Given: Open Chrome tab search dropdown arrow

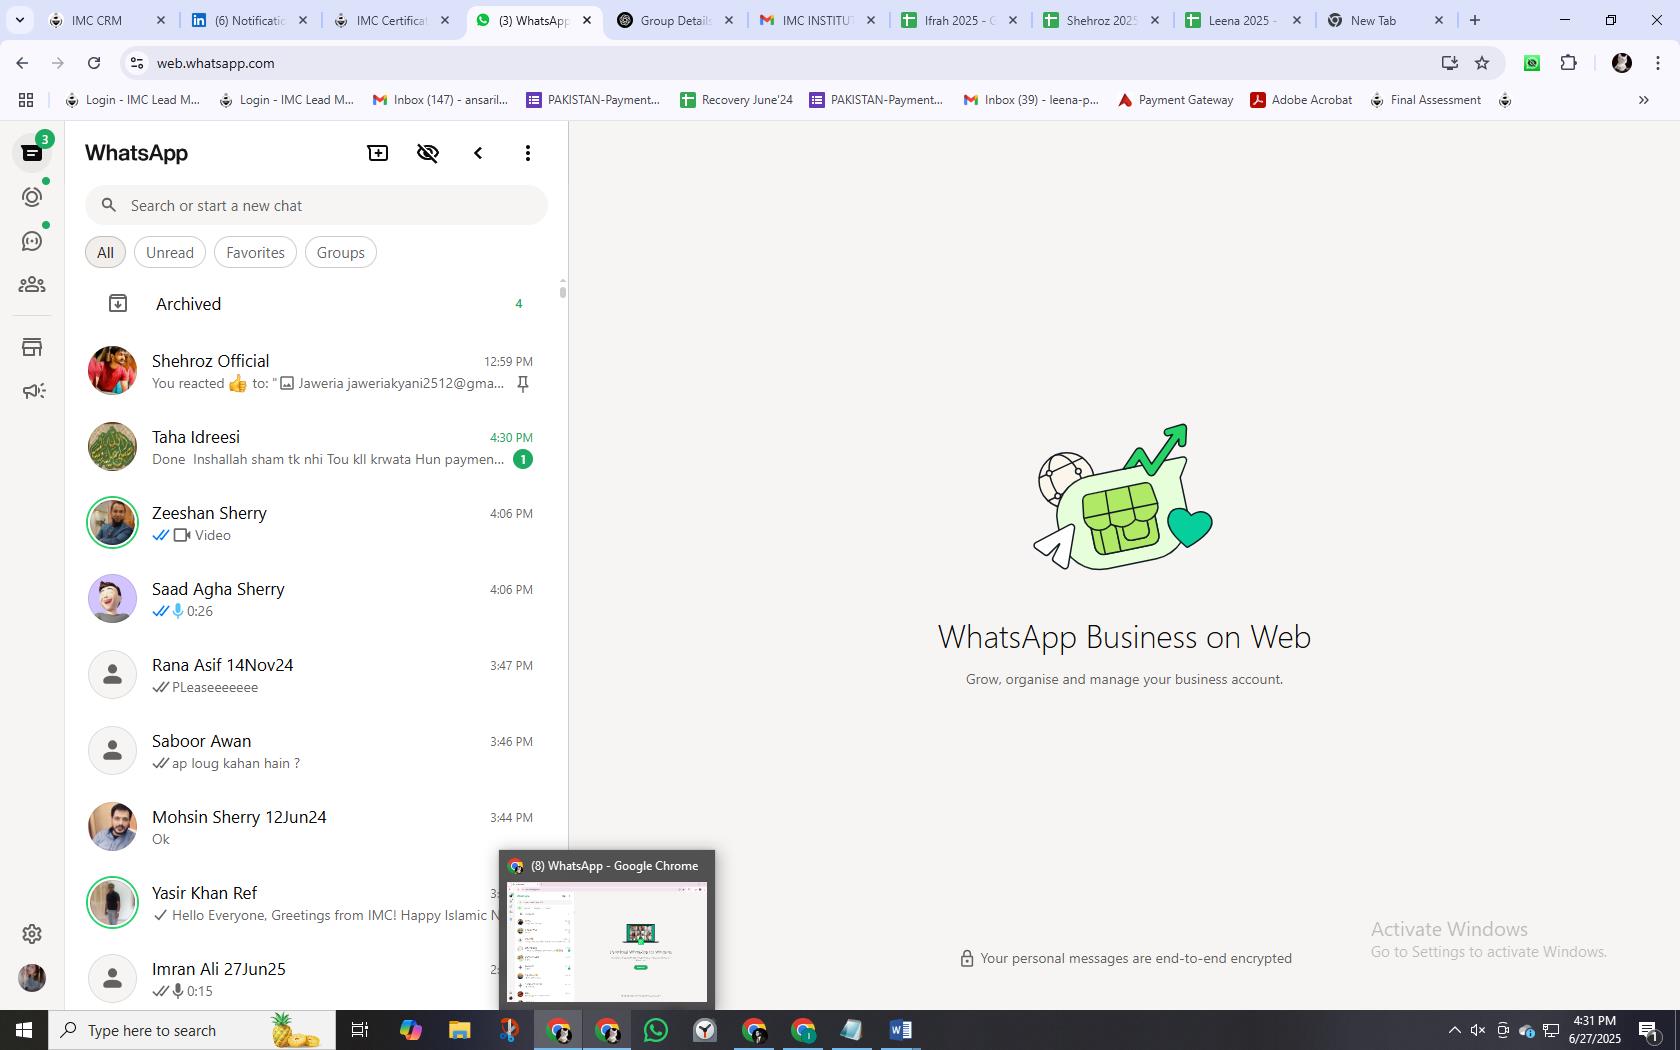Looking at the screenshot, I should click(x=19, y=20).
